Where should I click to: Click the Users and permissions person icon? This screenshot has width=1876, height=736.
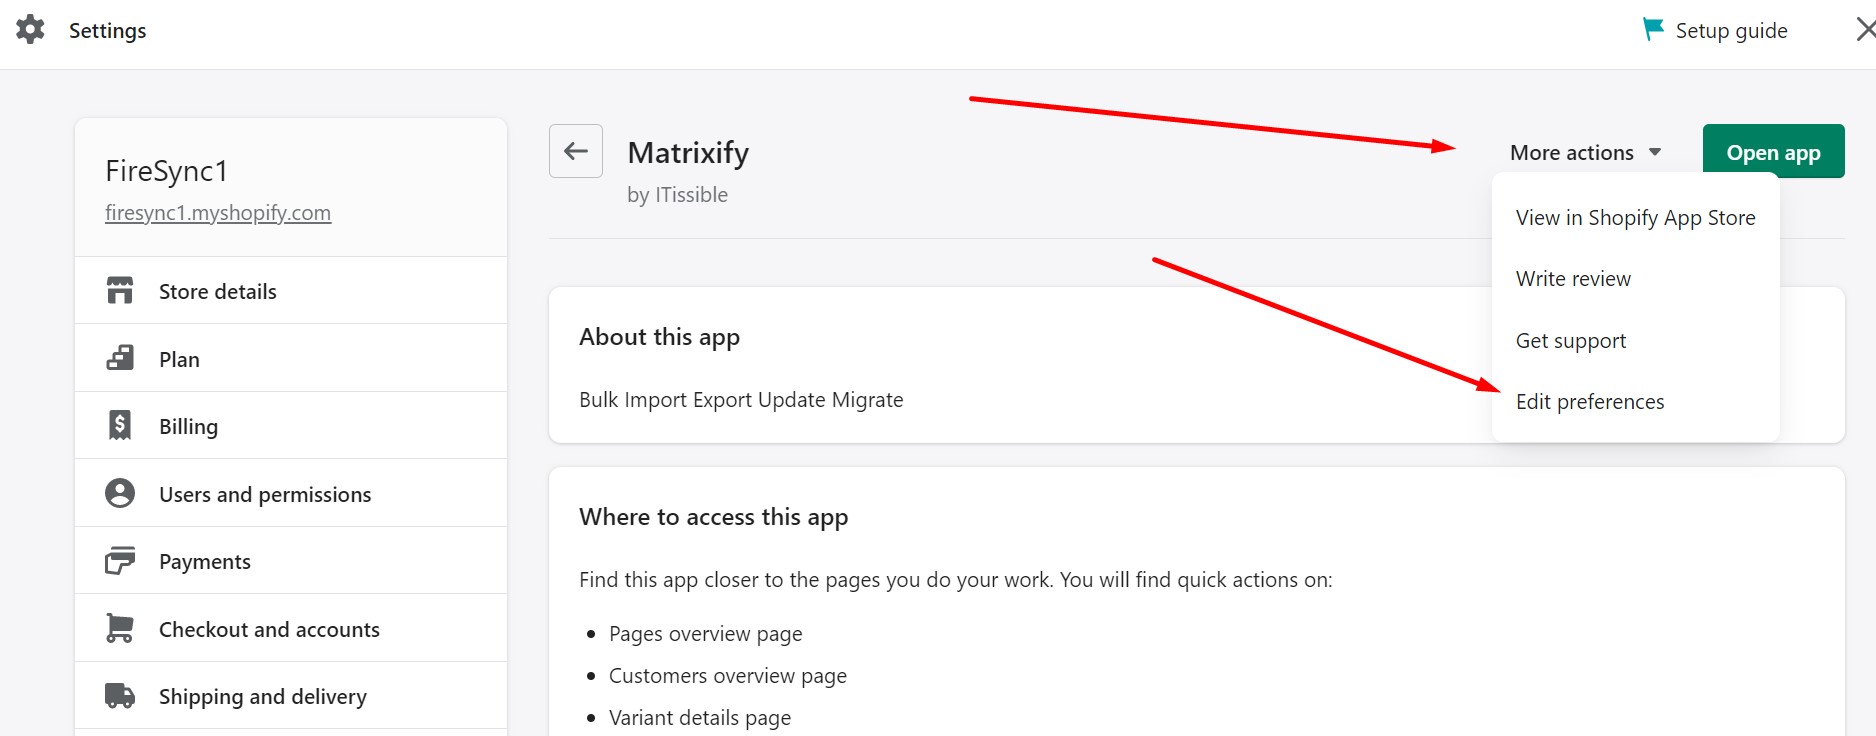(120, 493)
